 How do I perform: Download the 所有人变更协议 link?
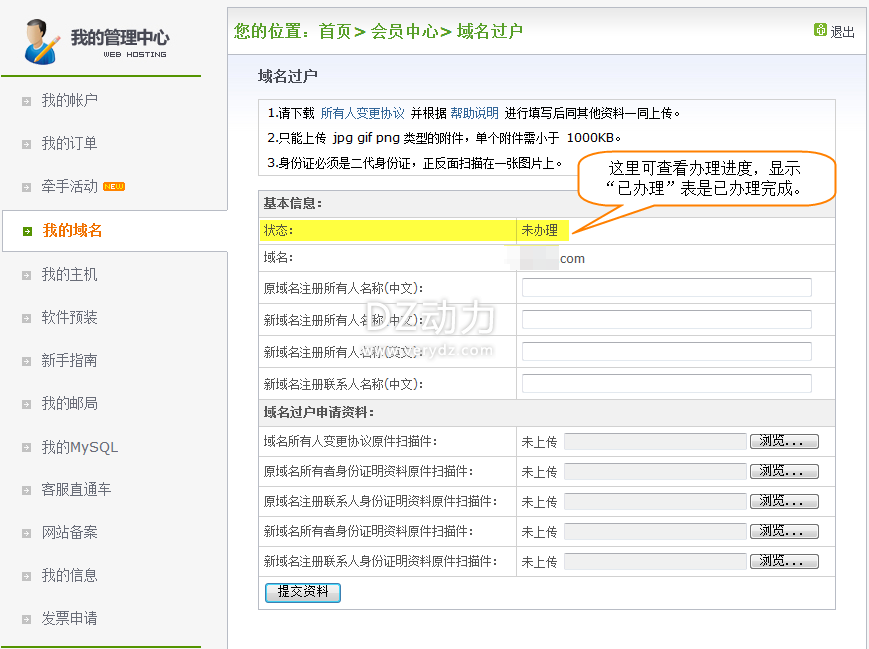coord(362,113)
